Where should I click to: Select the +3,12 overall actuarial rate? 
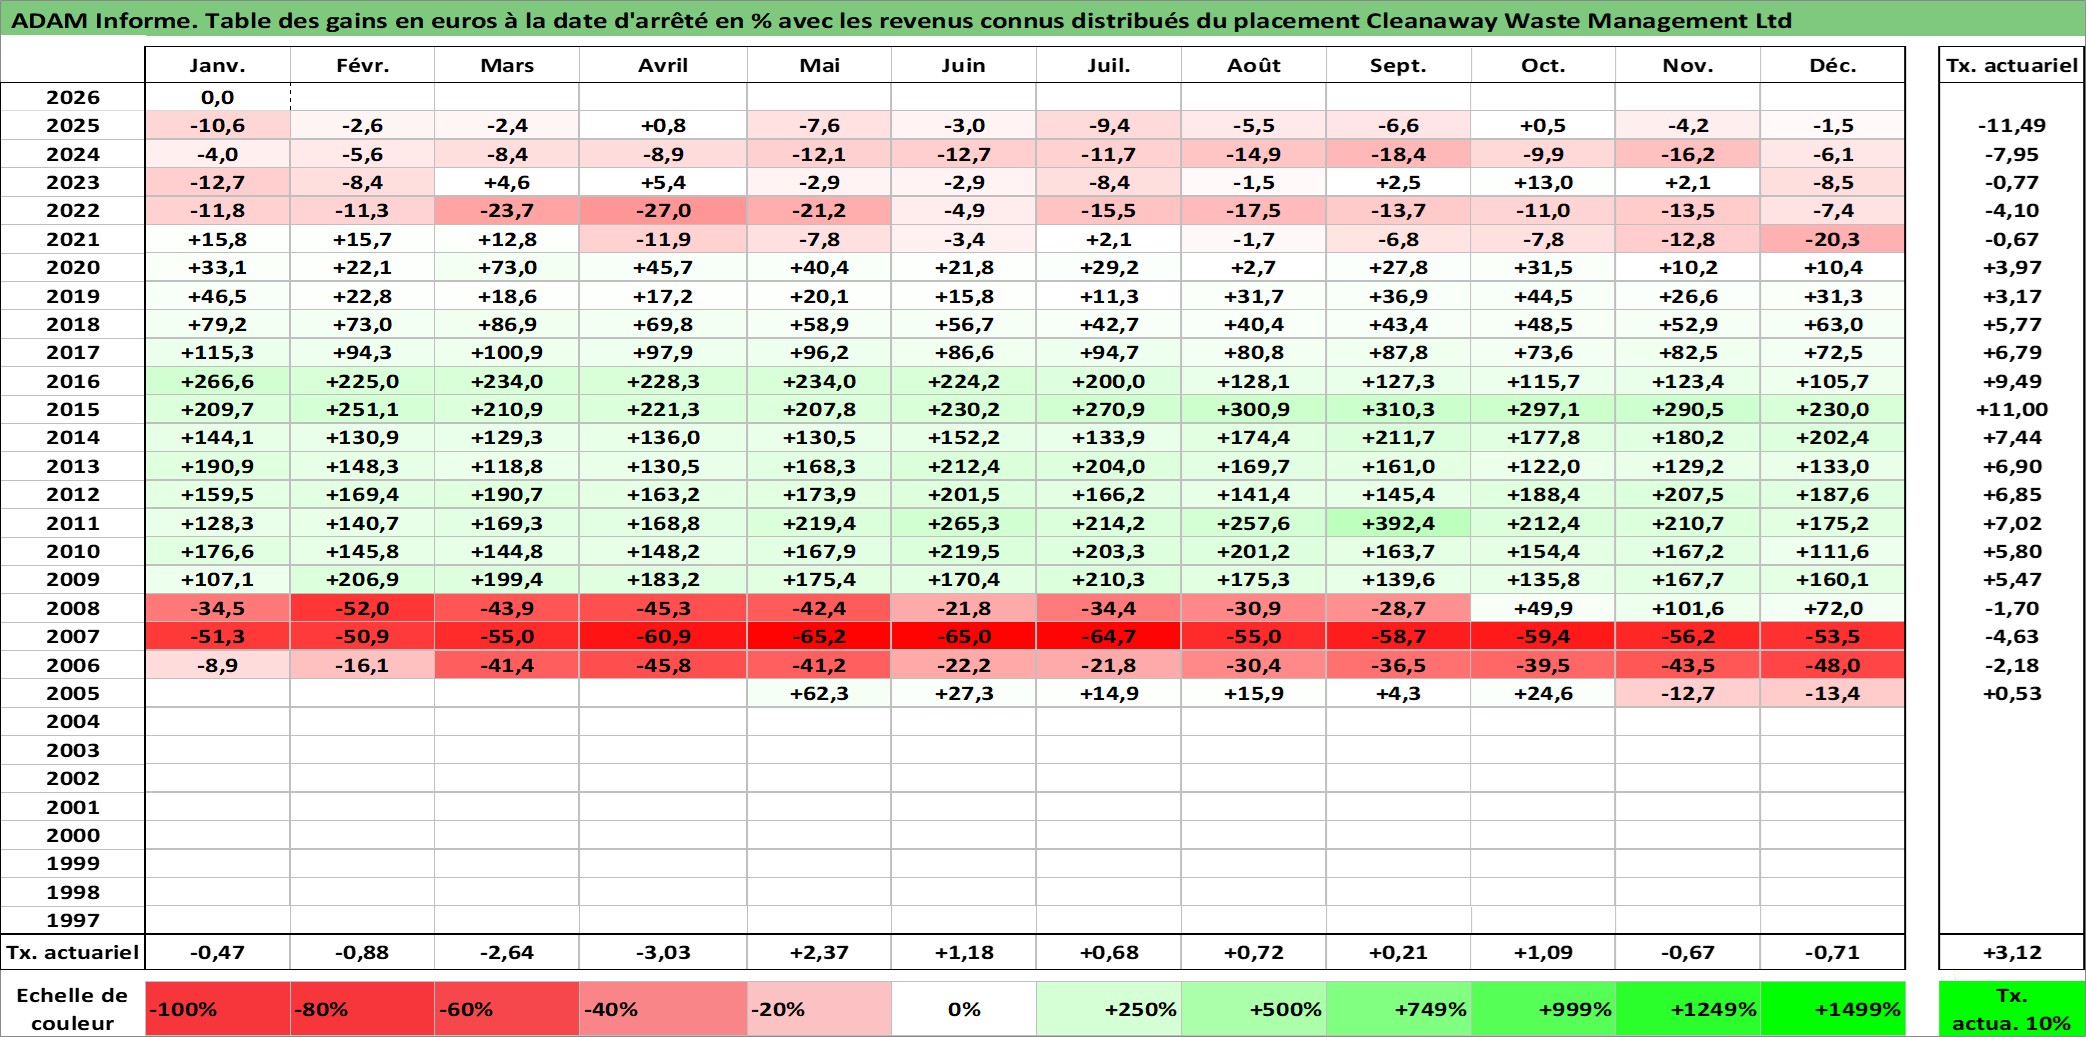tap(2011, 952)
